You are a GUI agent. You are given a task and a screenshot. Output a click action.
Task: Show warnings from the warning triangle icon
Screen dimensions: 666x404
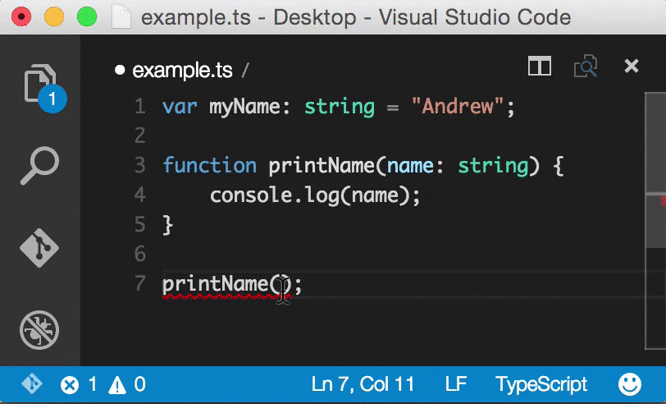[x=117, y=385]
